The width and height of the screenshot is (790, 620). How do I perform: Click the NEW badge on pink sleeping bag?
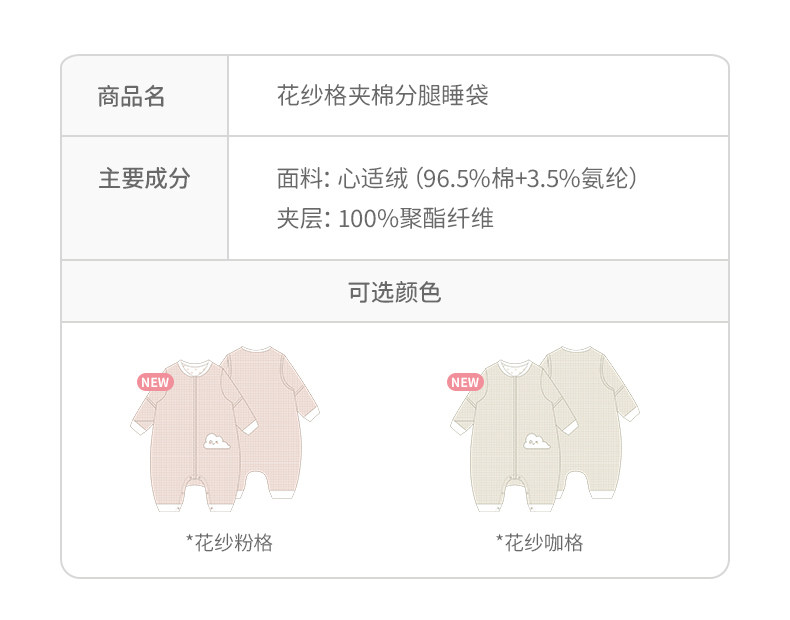click(x=155, y=382)
